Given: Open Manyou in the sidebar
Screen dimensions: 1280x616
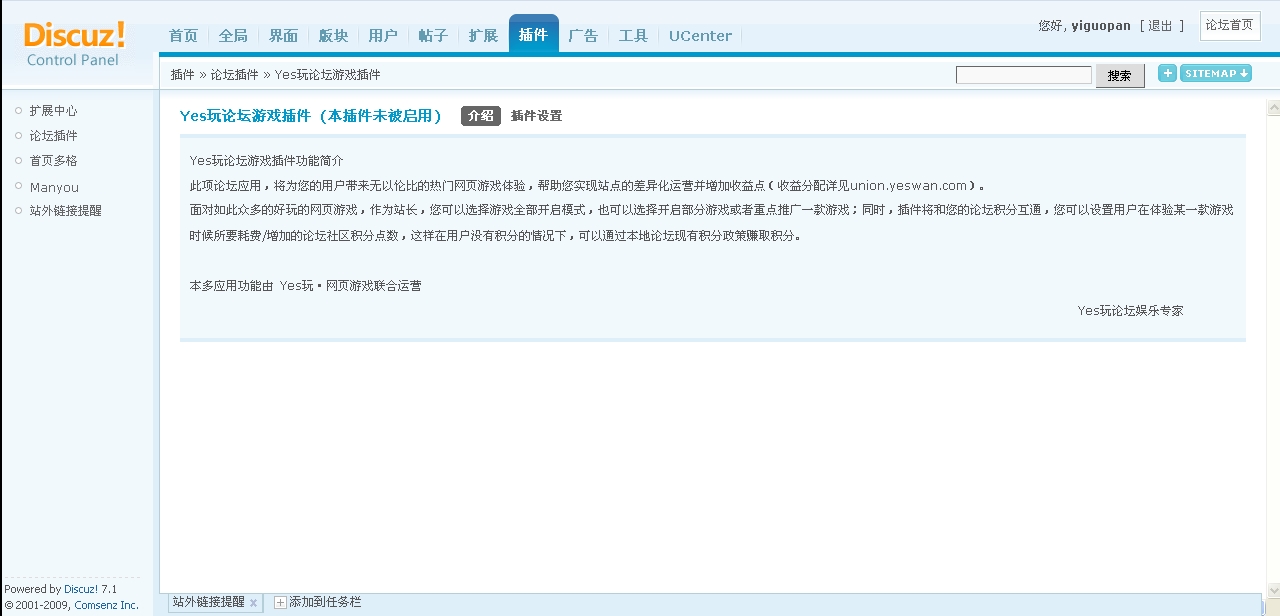Looking at the screenshot, I should pyautogui.click(x=54, y=187).
